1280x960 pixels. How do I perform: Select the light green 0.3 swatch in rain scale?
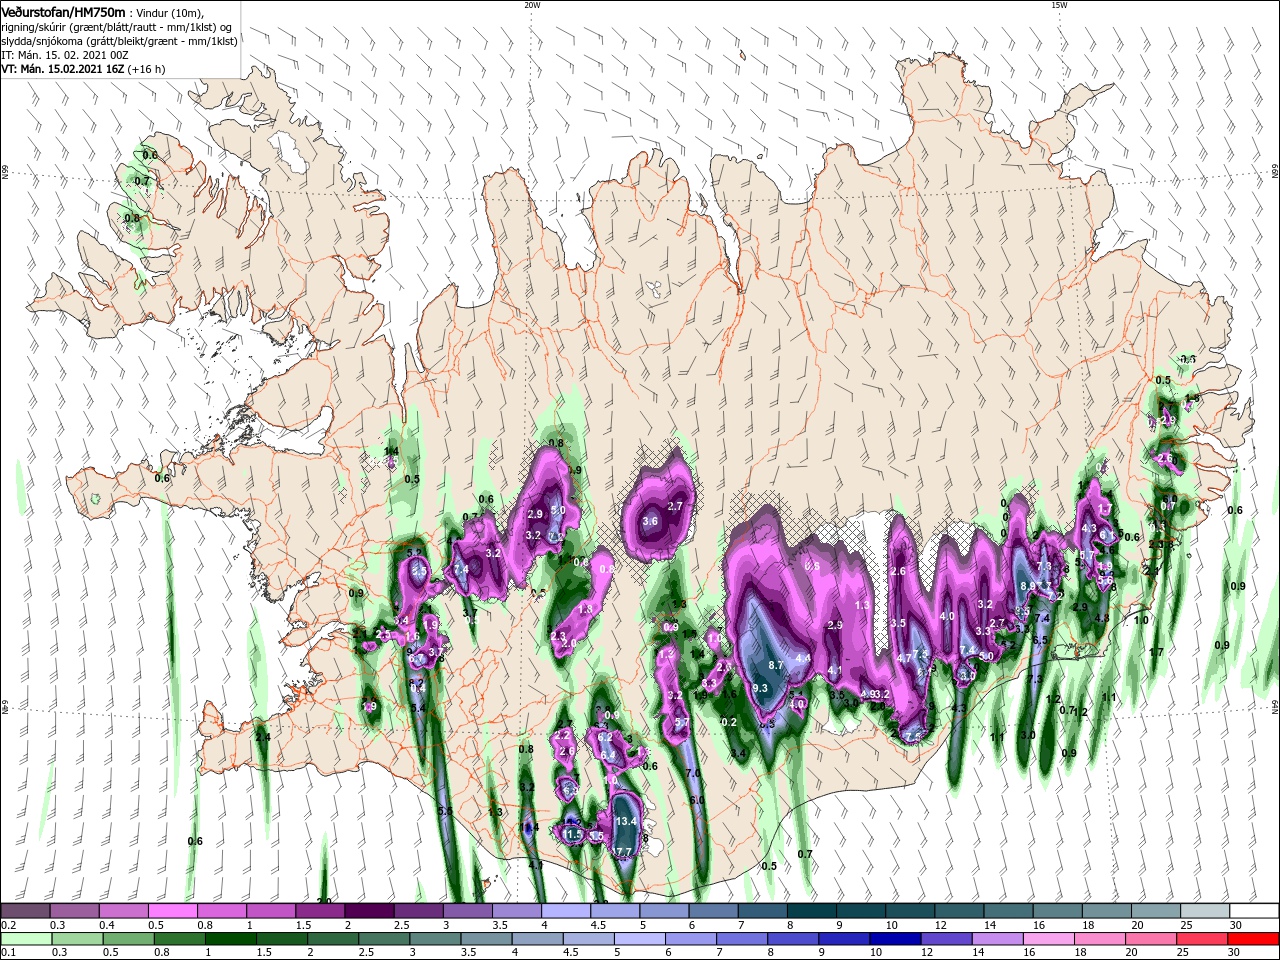(x=77, y=939)
